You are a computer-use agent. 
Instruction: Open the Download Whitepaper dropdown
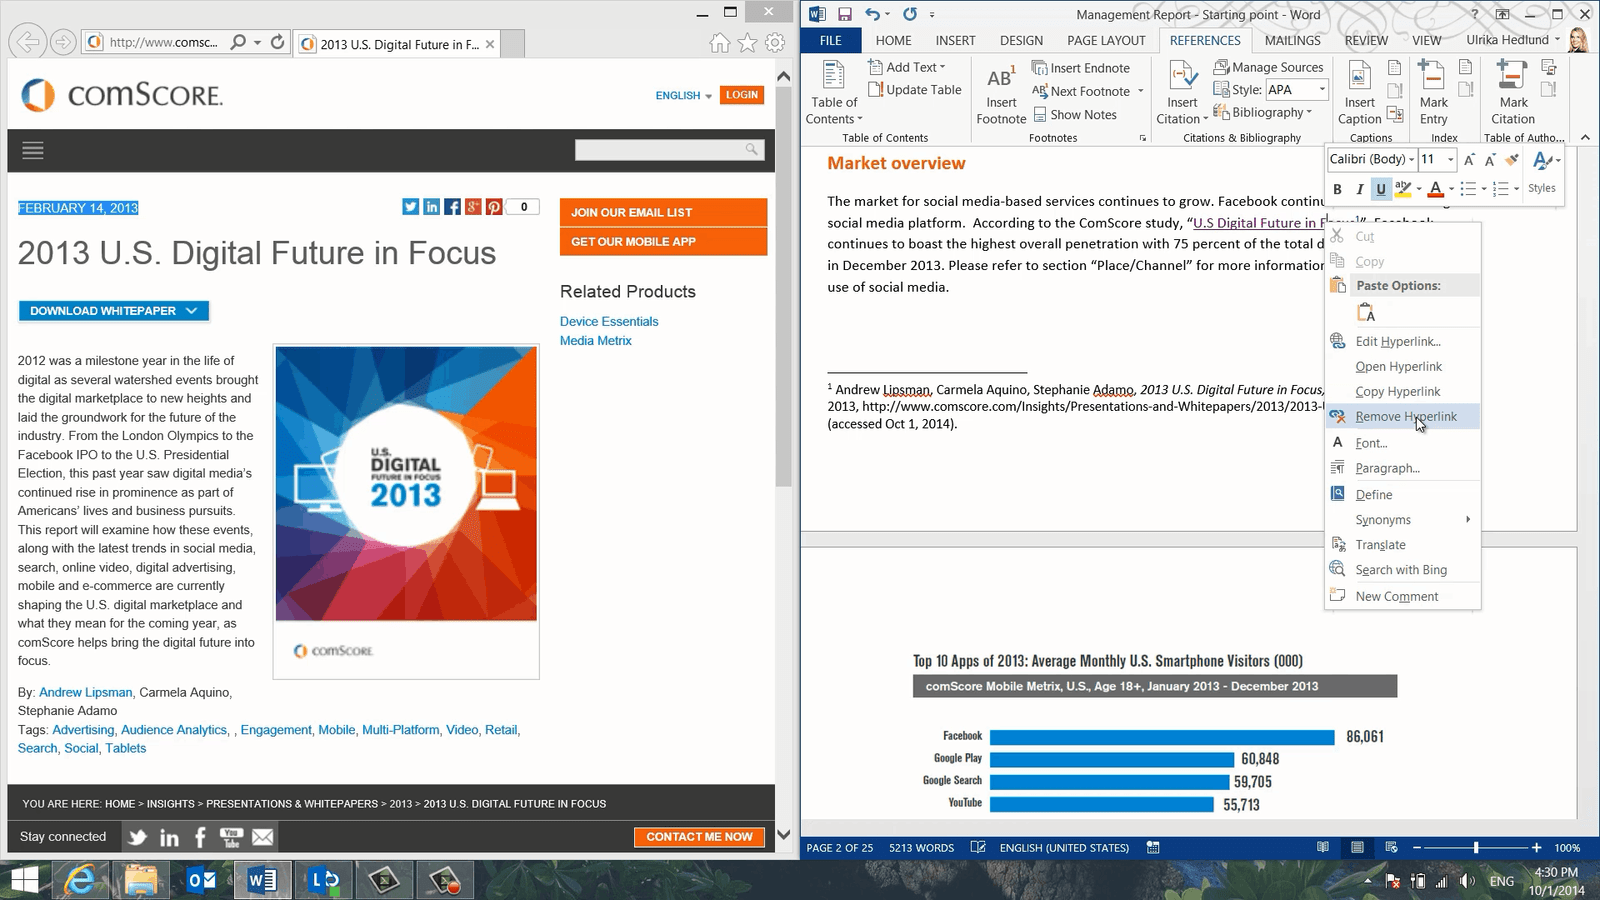point(114,311)
